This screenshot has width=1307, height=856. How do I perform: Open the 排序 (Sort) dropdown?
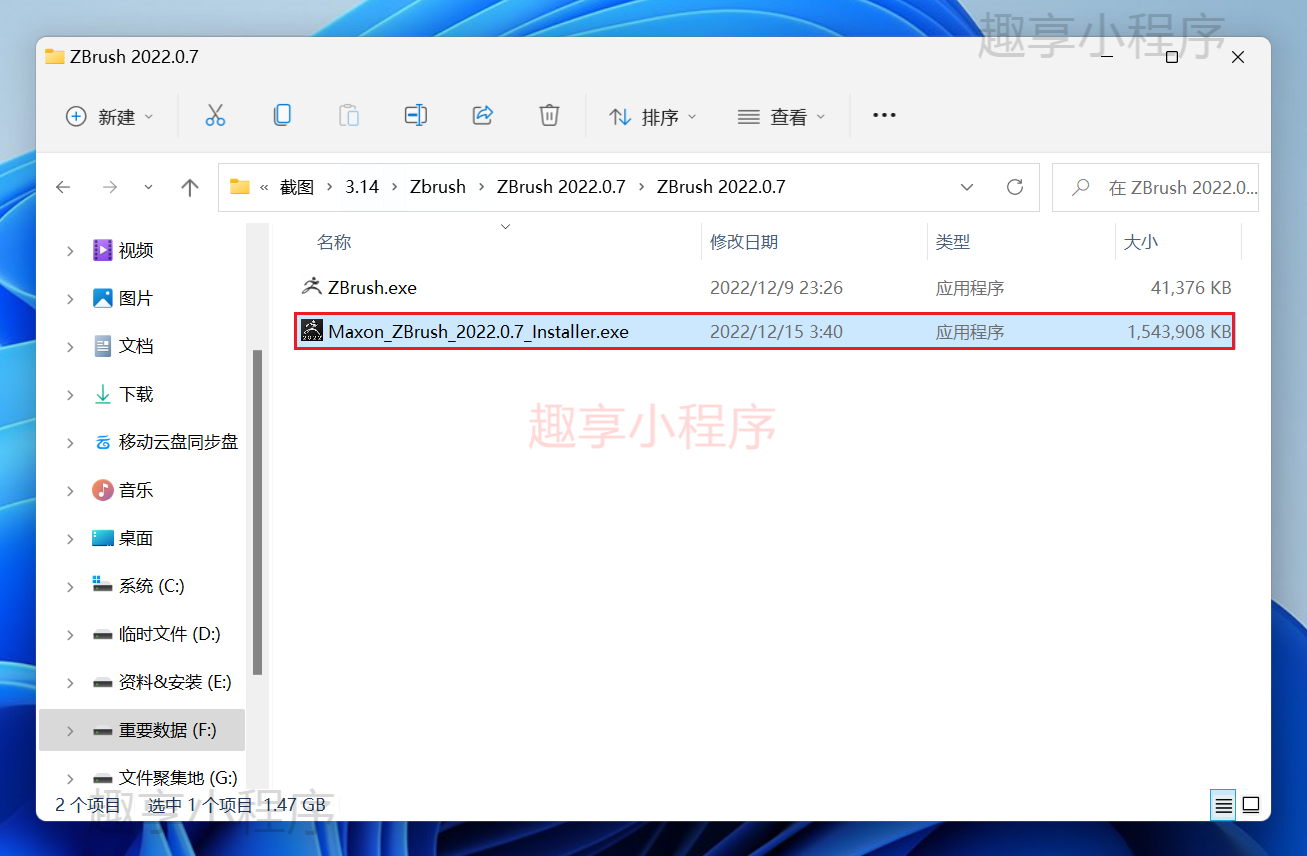coord(653,117)
